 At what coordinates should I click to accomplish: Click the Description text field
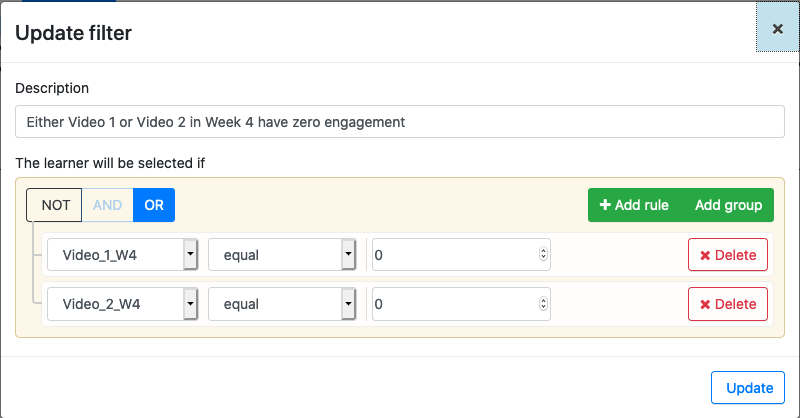click(399, 121)
